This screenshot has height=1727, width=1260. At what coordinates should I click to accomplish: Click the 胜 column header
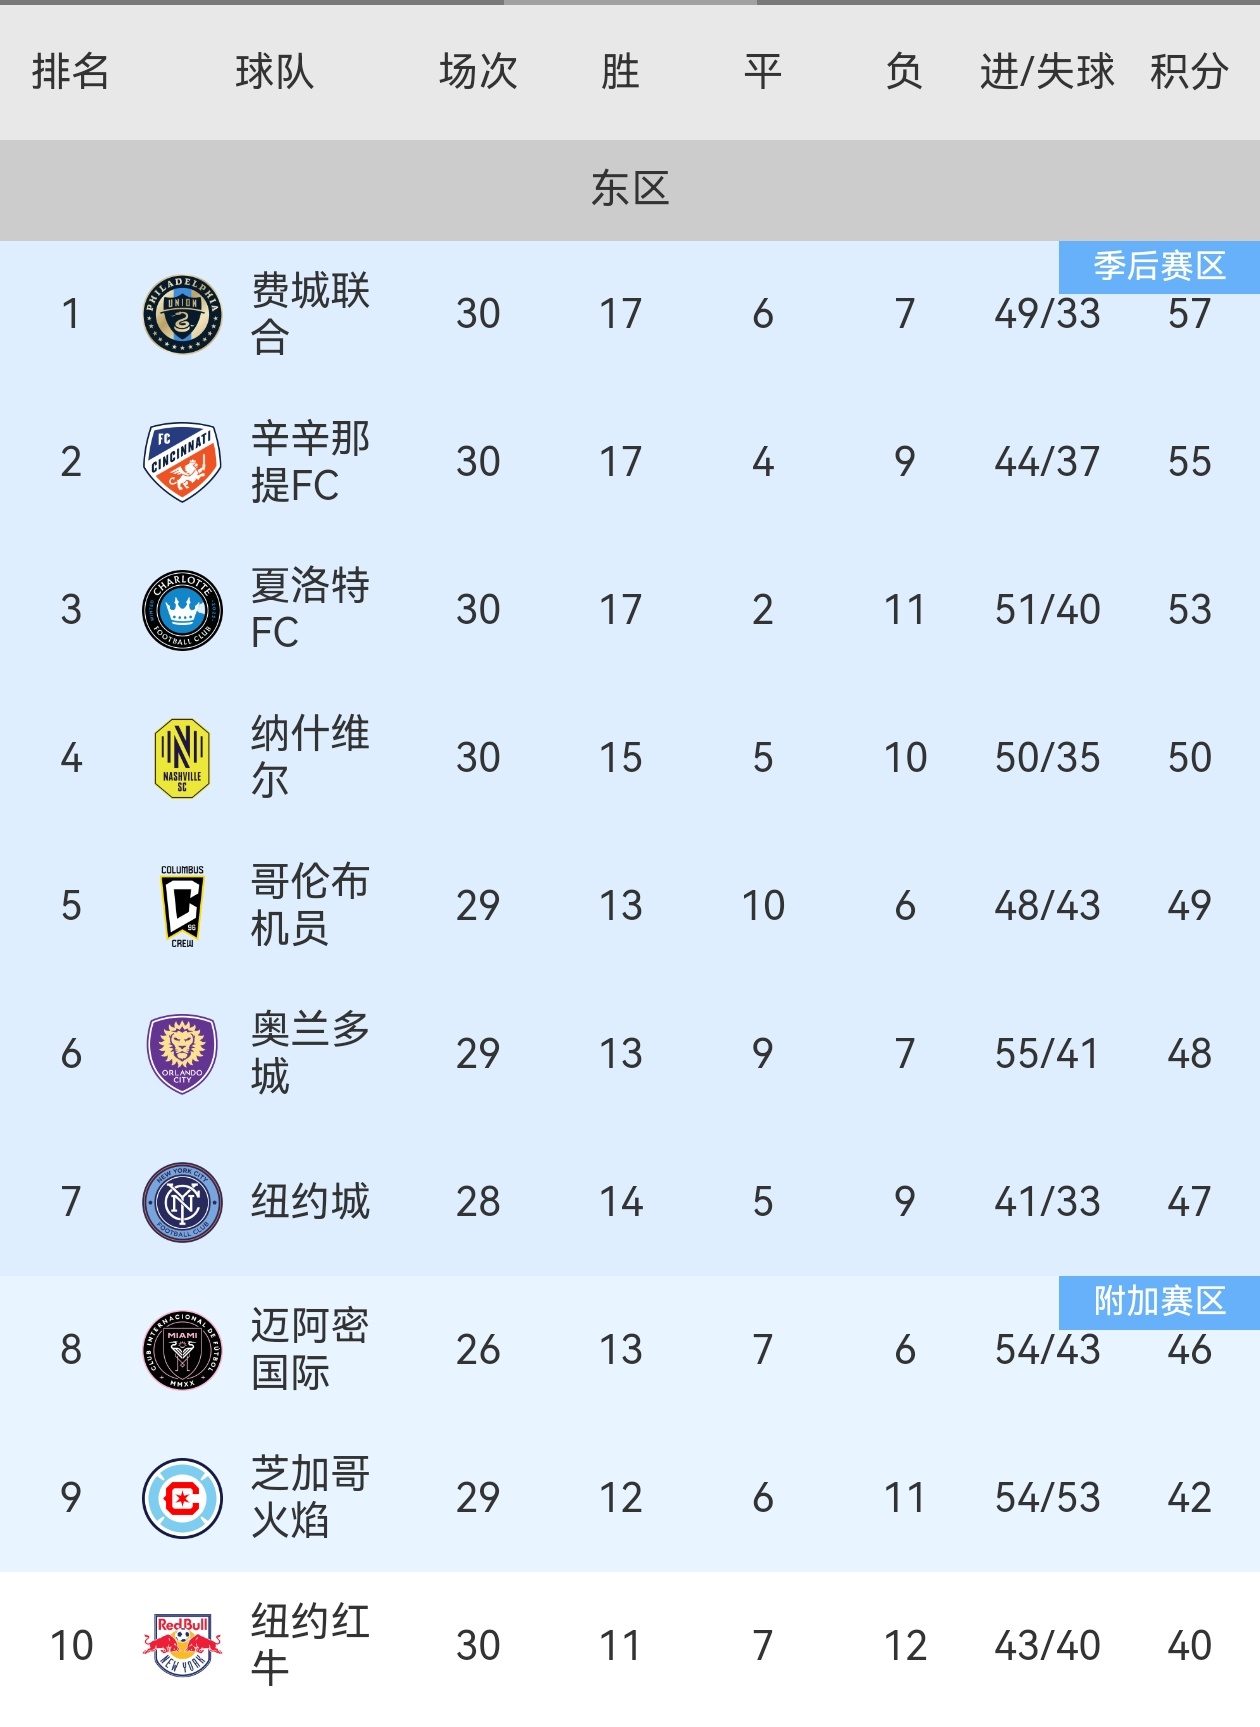(620, 72)
